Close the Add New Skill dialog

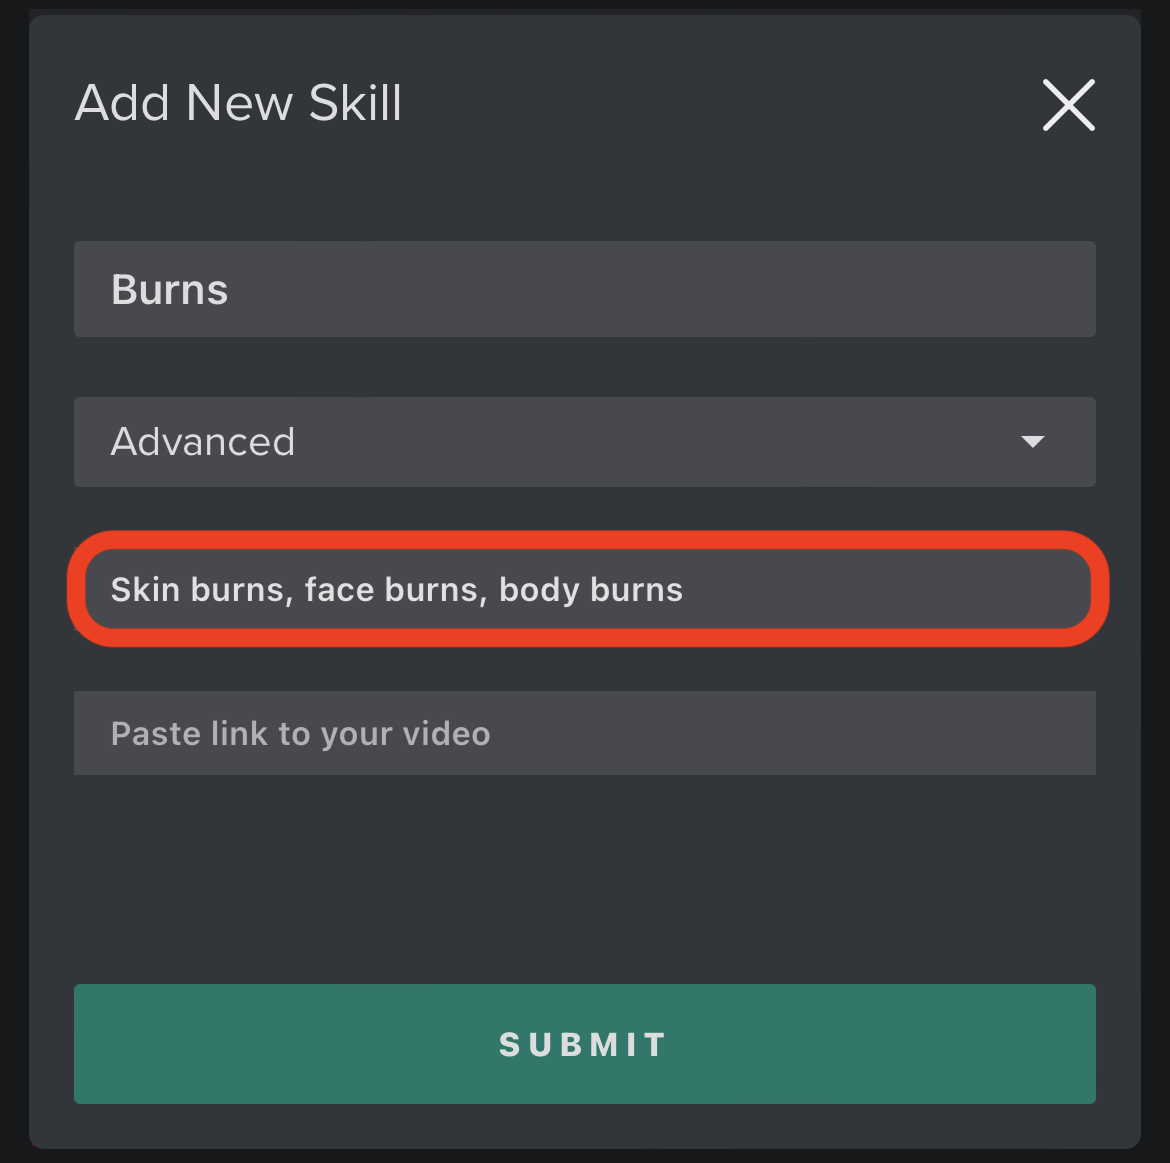pos(1069,105)
